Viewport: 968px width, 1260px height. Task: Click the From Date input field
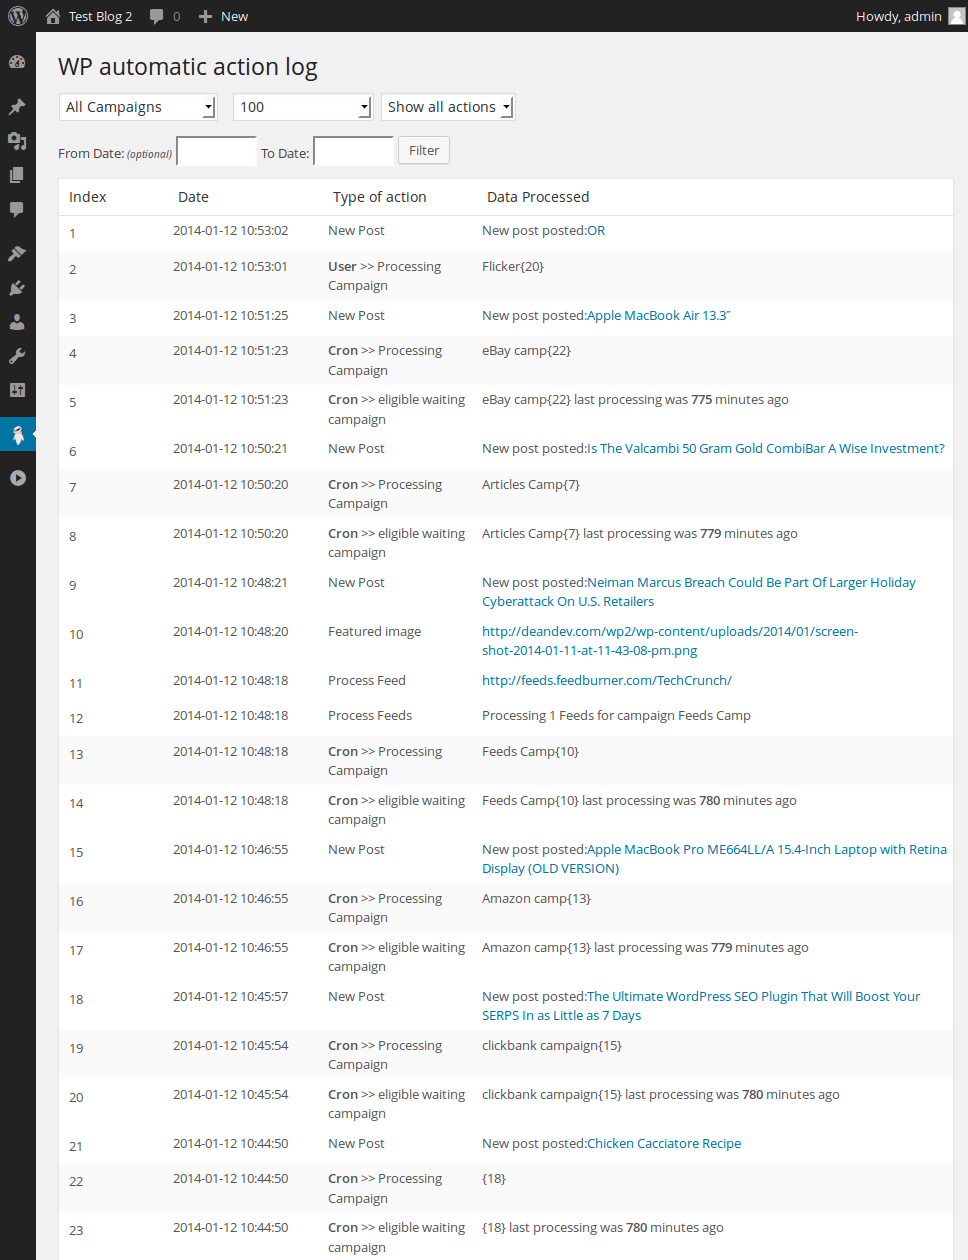[216, 151]
